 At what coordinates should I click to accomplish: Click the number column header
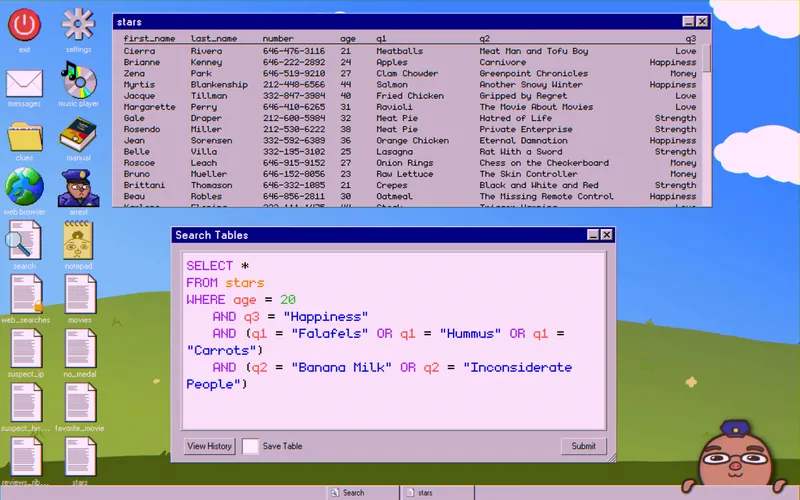tap(278, 38)
